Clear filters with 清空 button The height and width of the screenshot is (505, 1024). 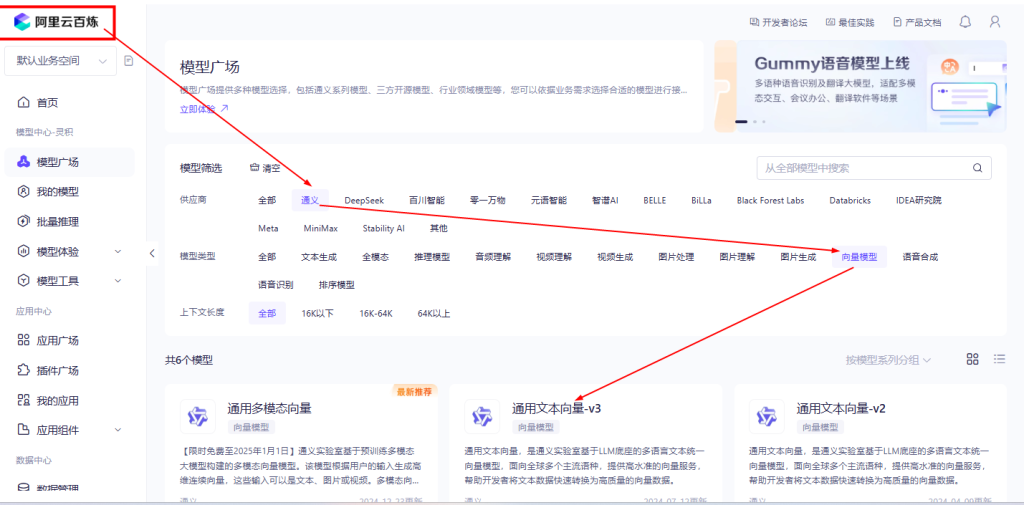tap(265, 168)
